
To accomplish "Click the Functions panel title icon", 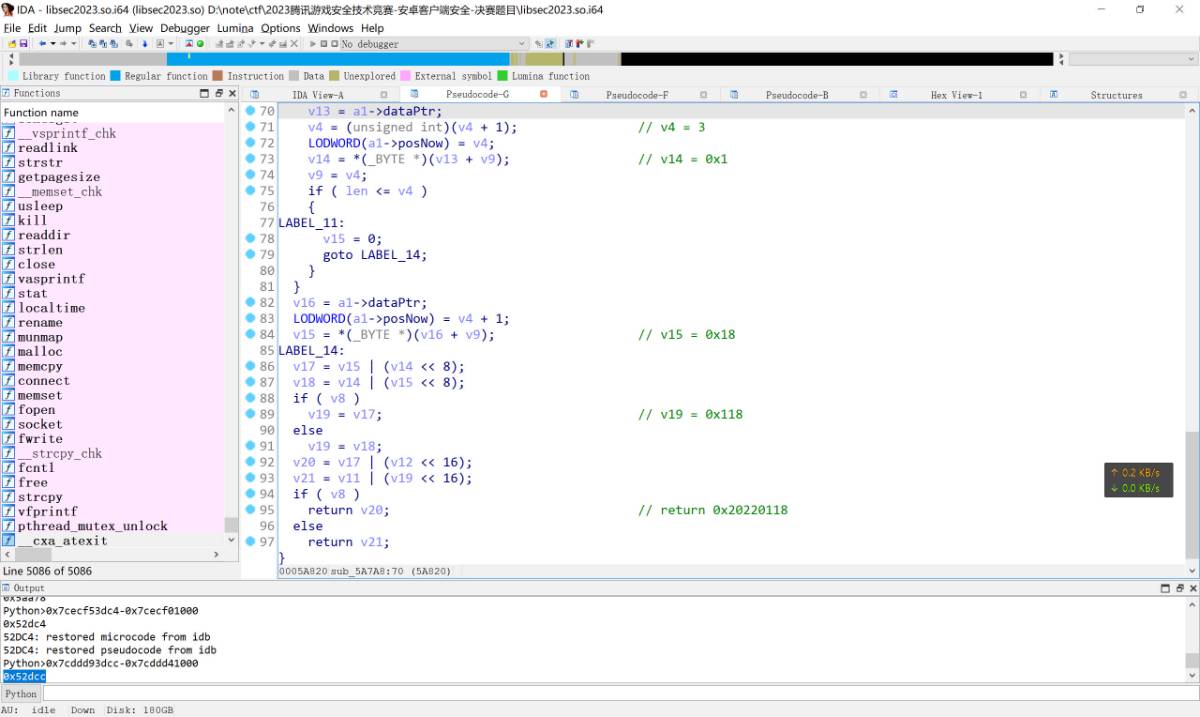I will click(7, 93).
